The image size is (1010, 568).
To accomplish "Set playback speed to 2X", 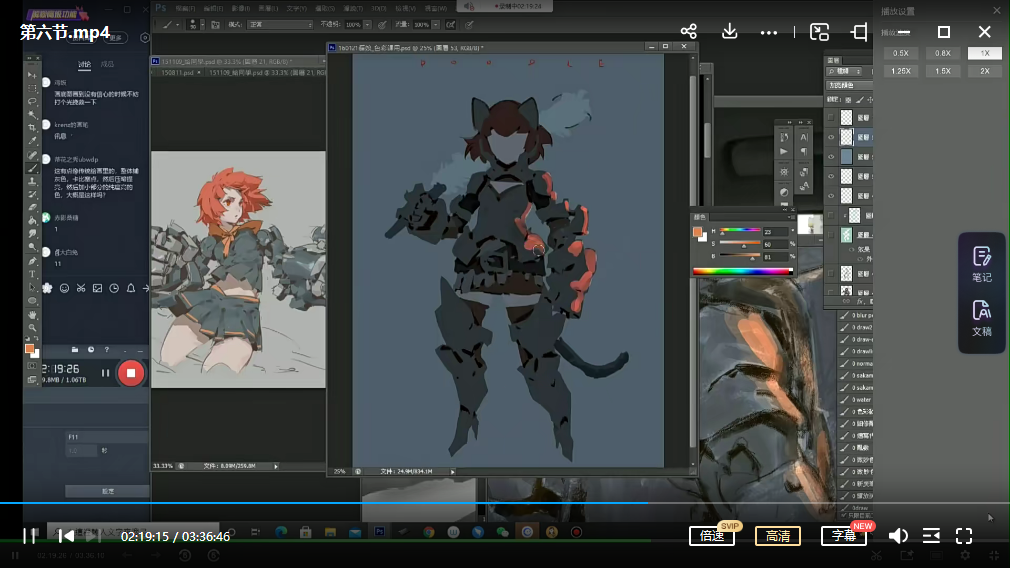I will point(985,71).
